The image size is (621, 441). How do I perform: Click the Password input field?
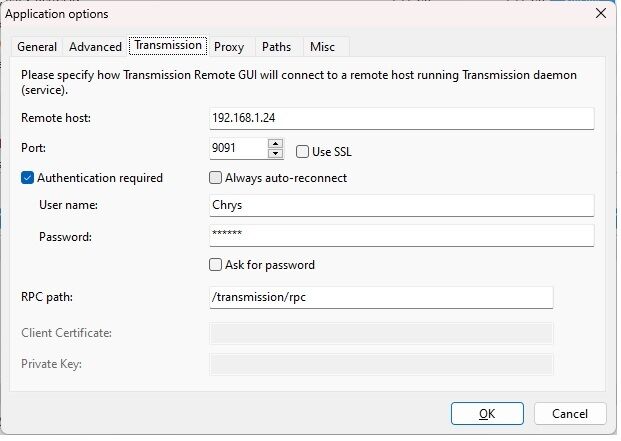click(x=403, y=236)
